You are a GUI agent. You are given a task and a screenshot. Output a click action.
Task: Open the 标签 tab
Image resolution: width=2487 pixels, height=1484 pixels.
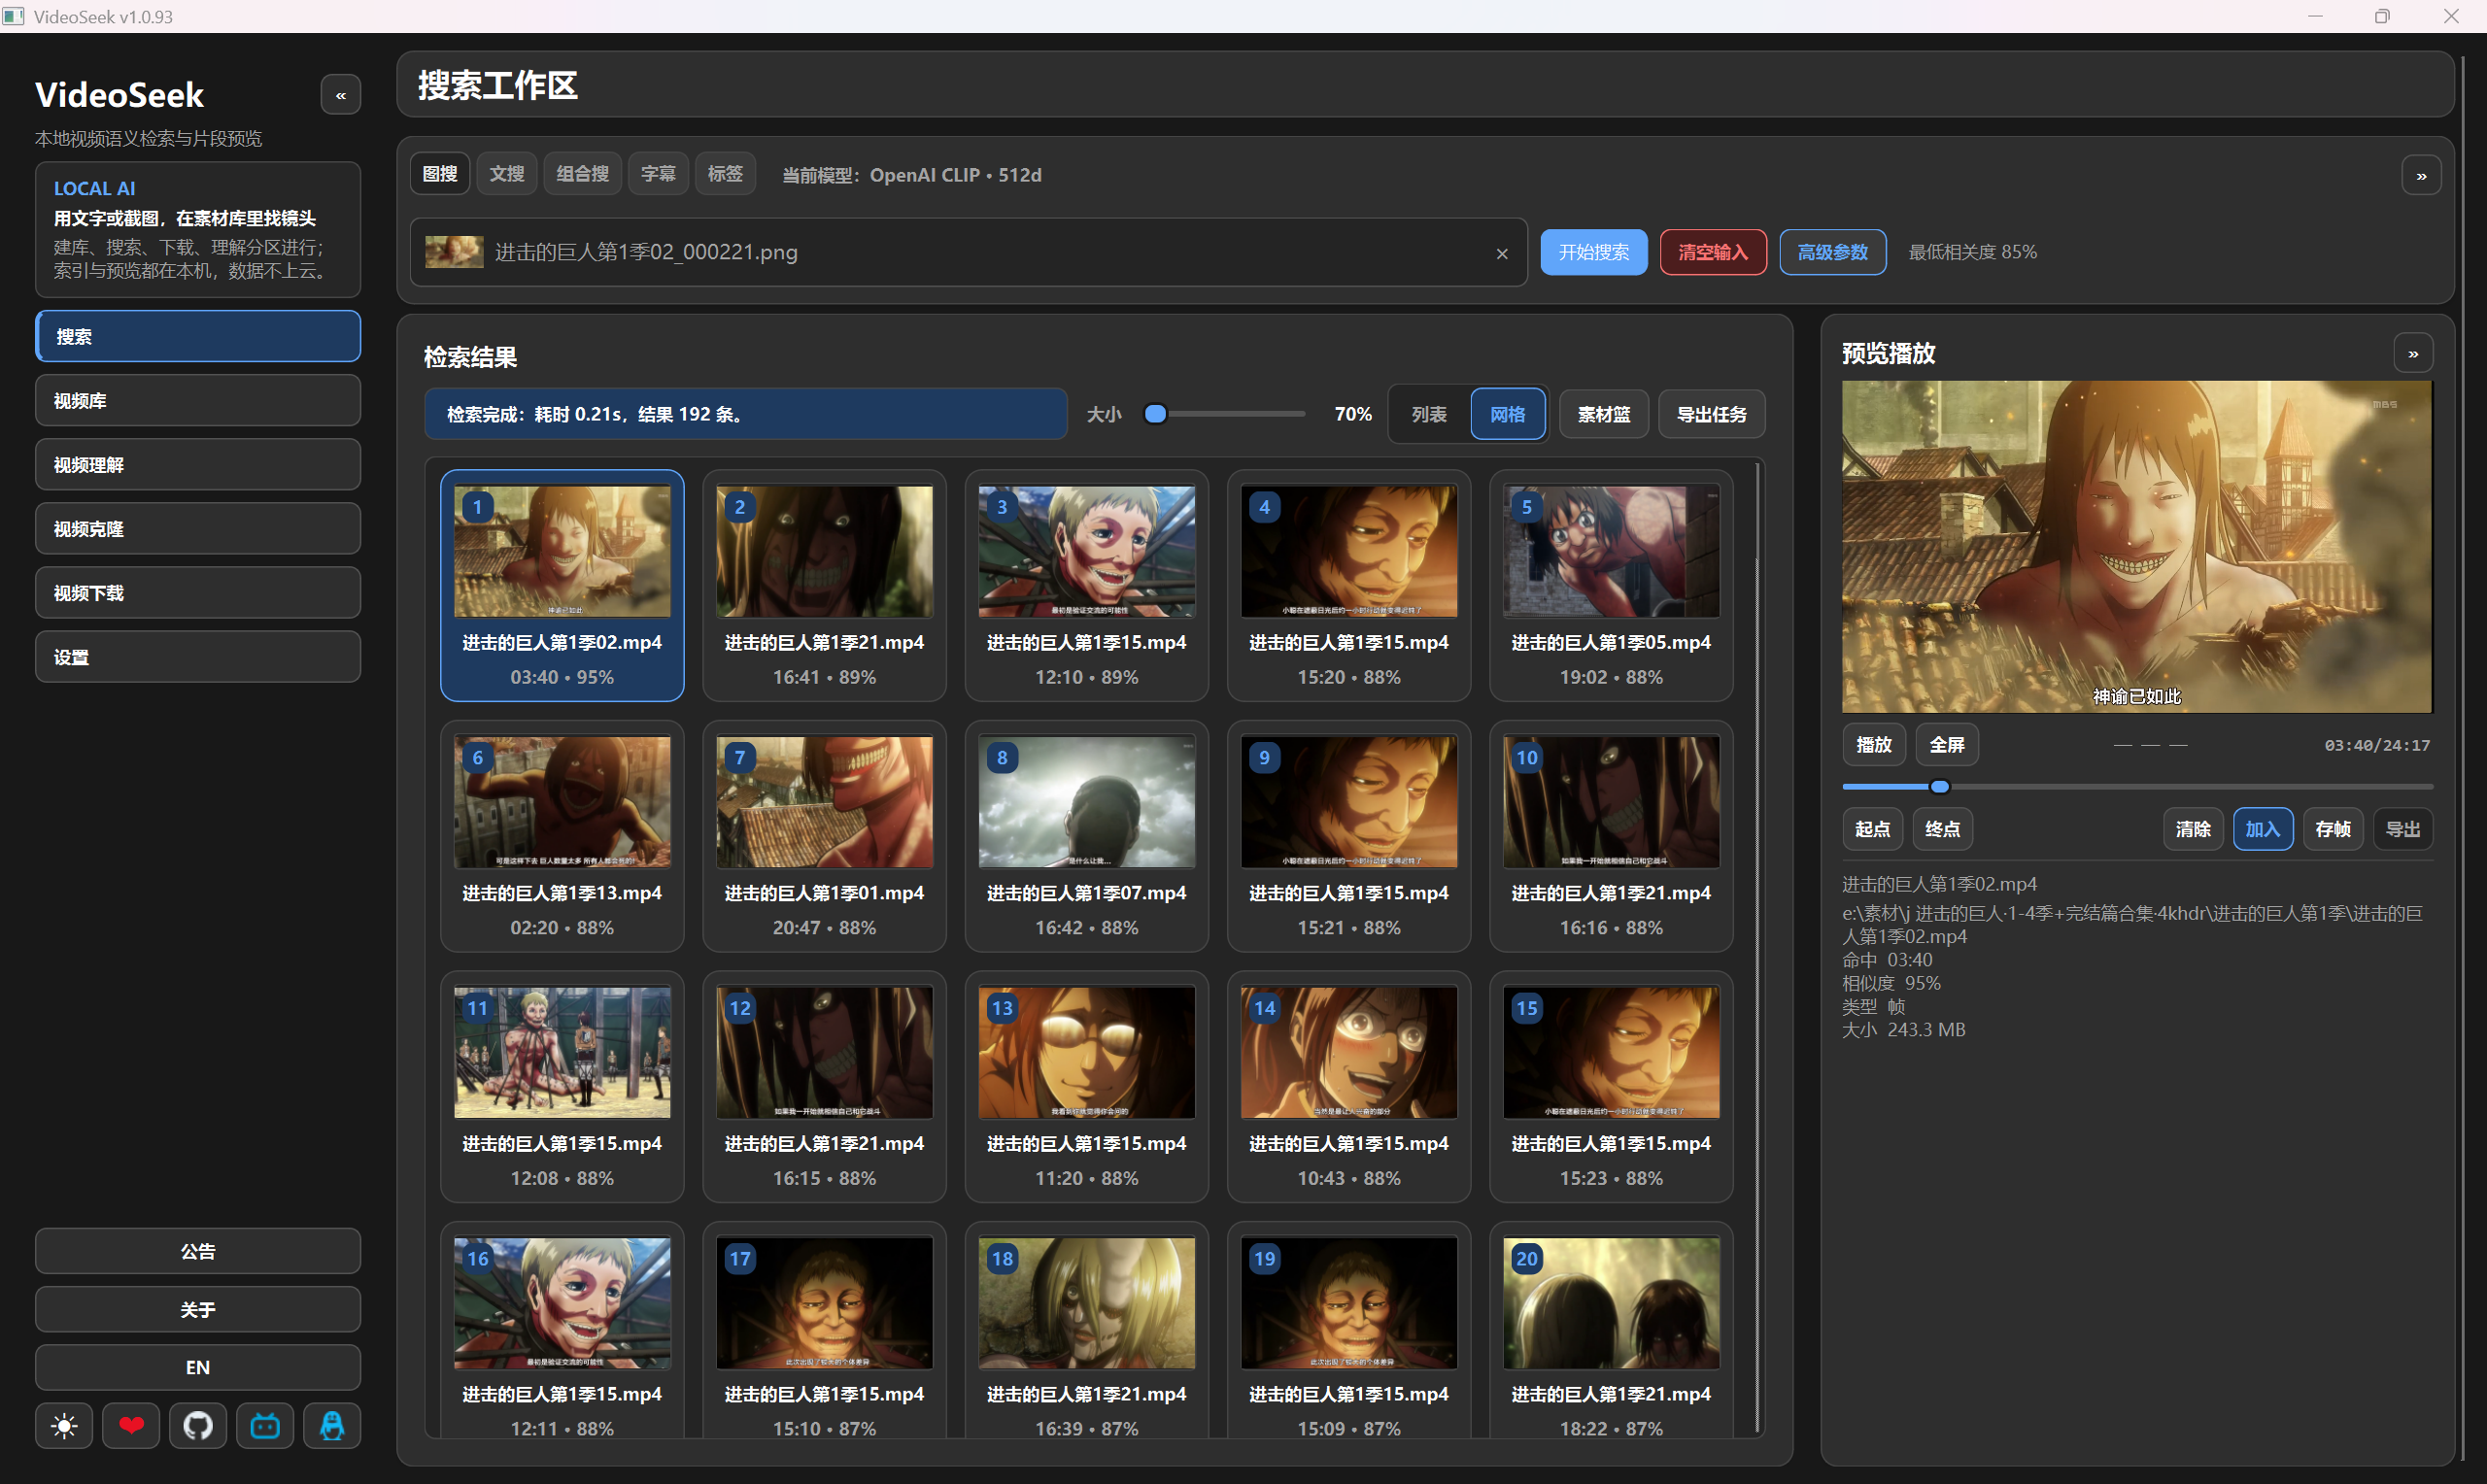tap(725, 174)
